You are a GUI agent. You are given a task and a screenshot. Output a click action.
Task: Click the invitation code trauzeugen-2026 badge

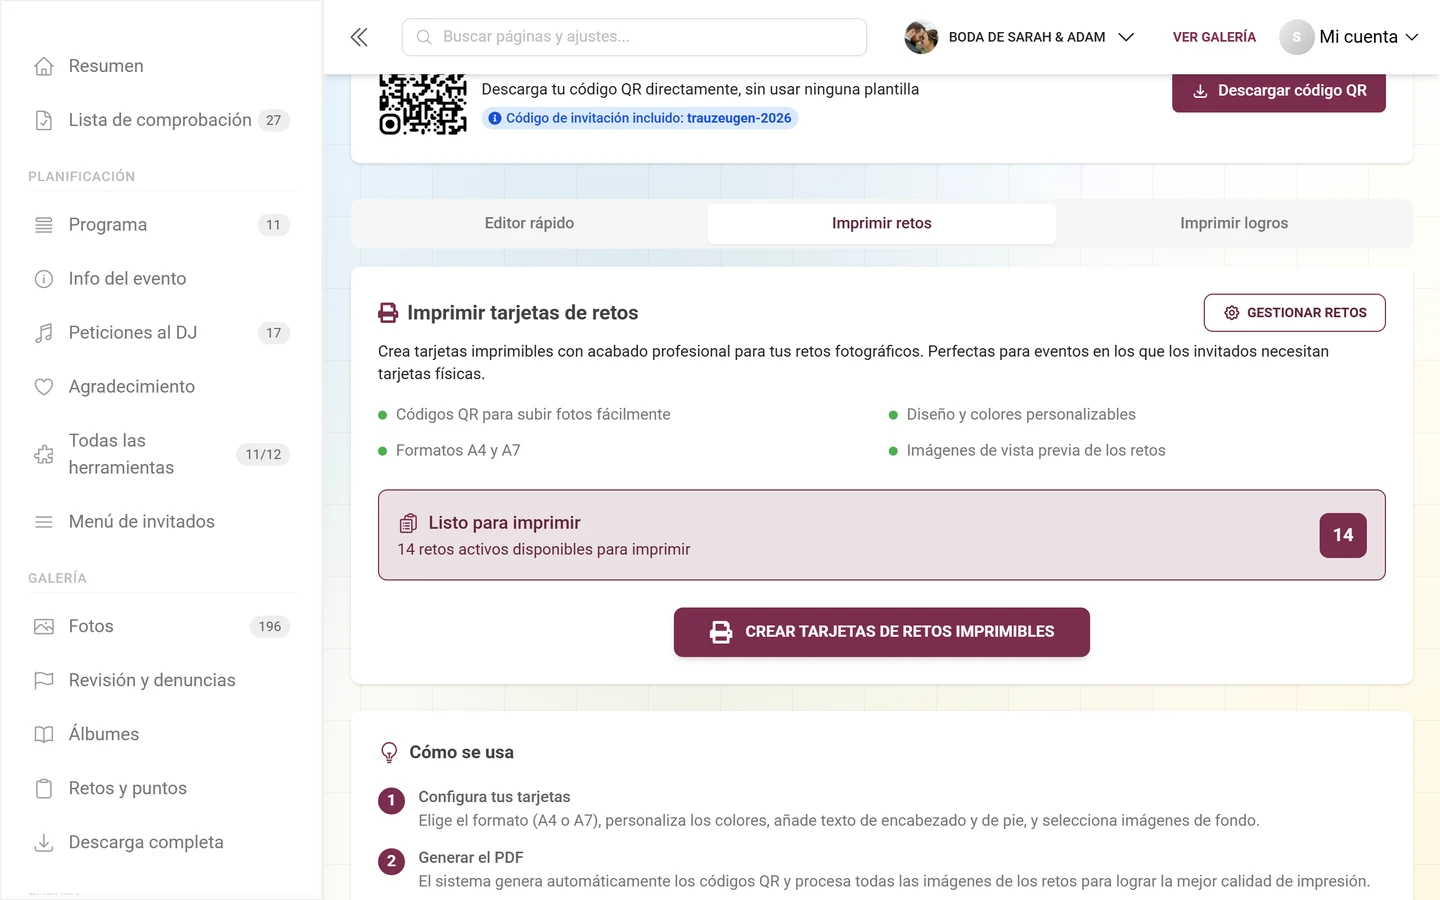(x=640, y=118)
